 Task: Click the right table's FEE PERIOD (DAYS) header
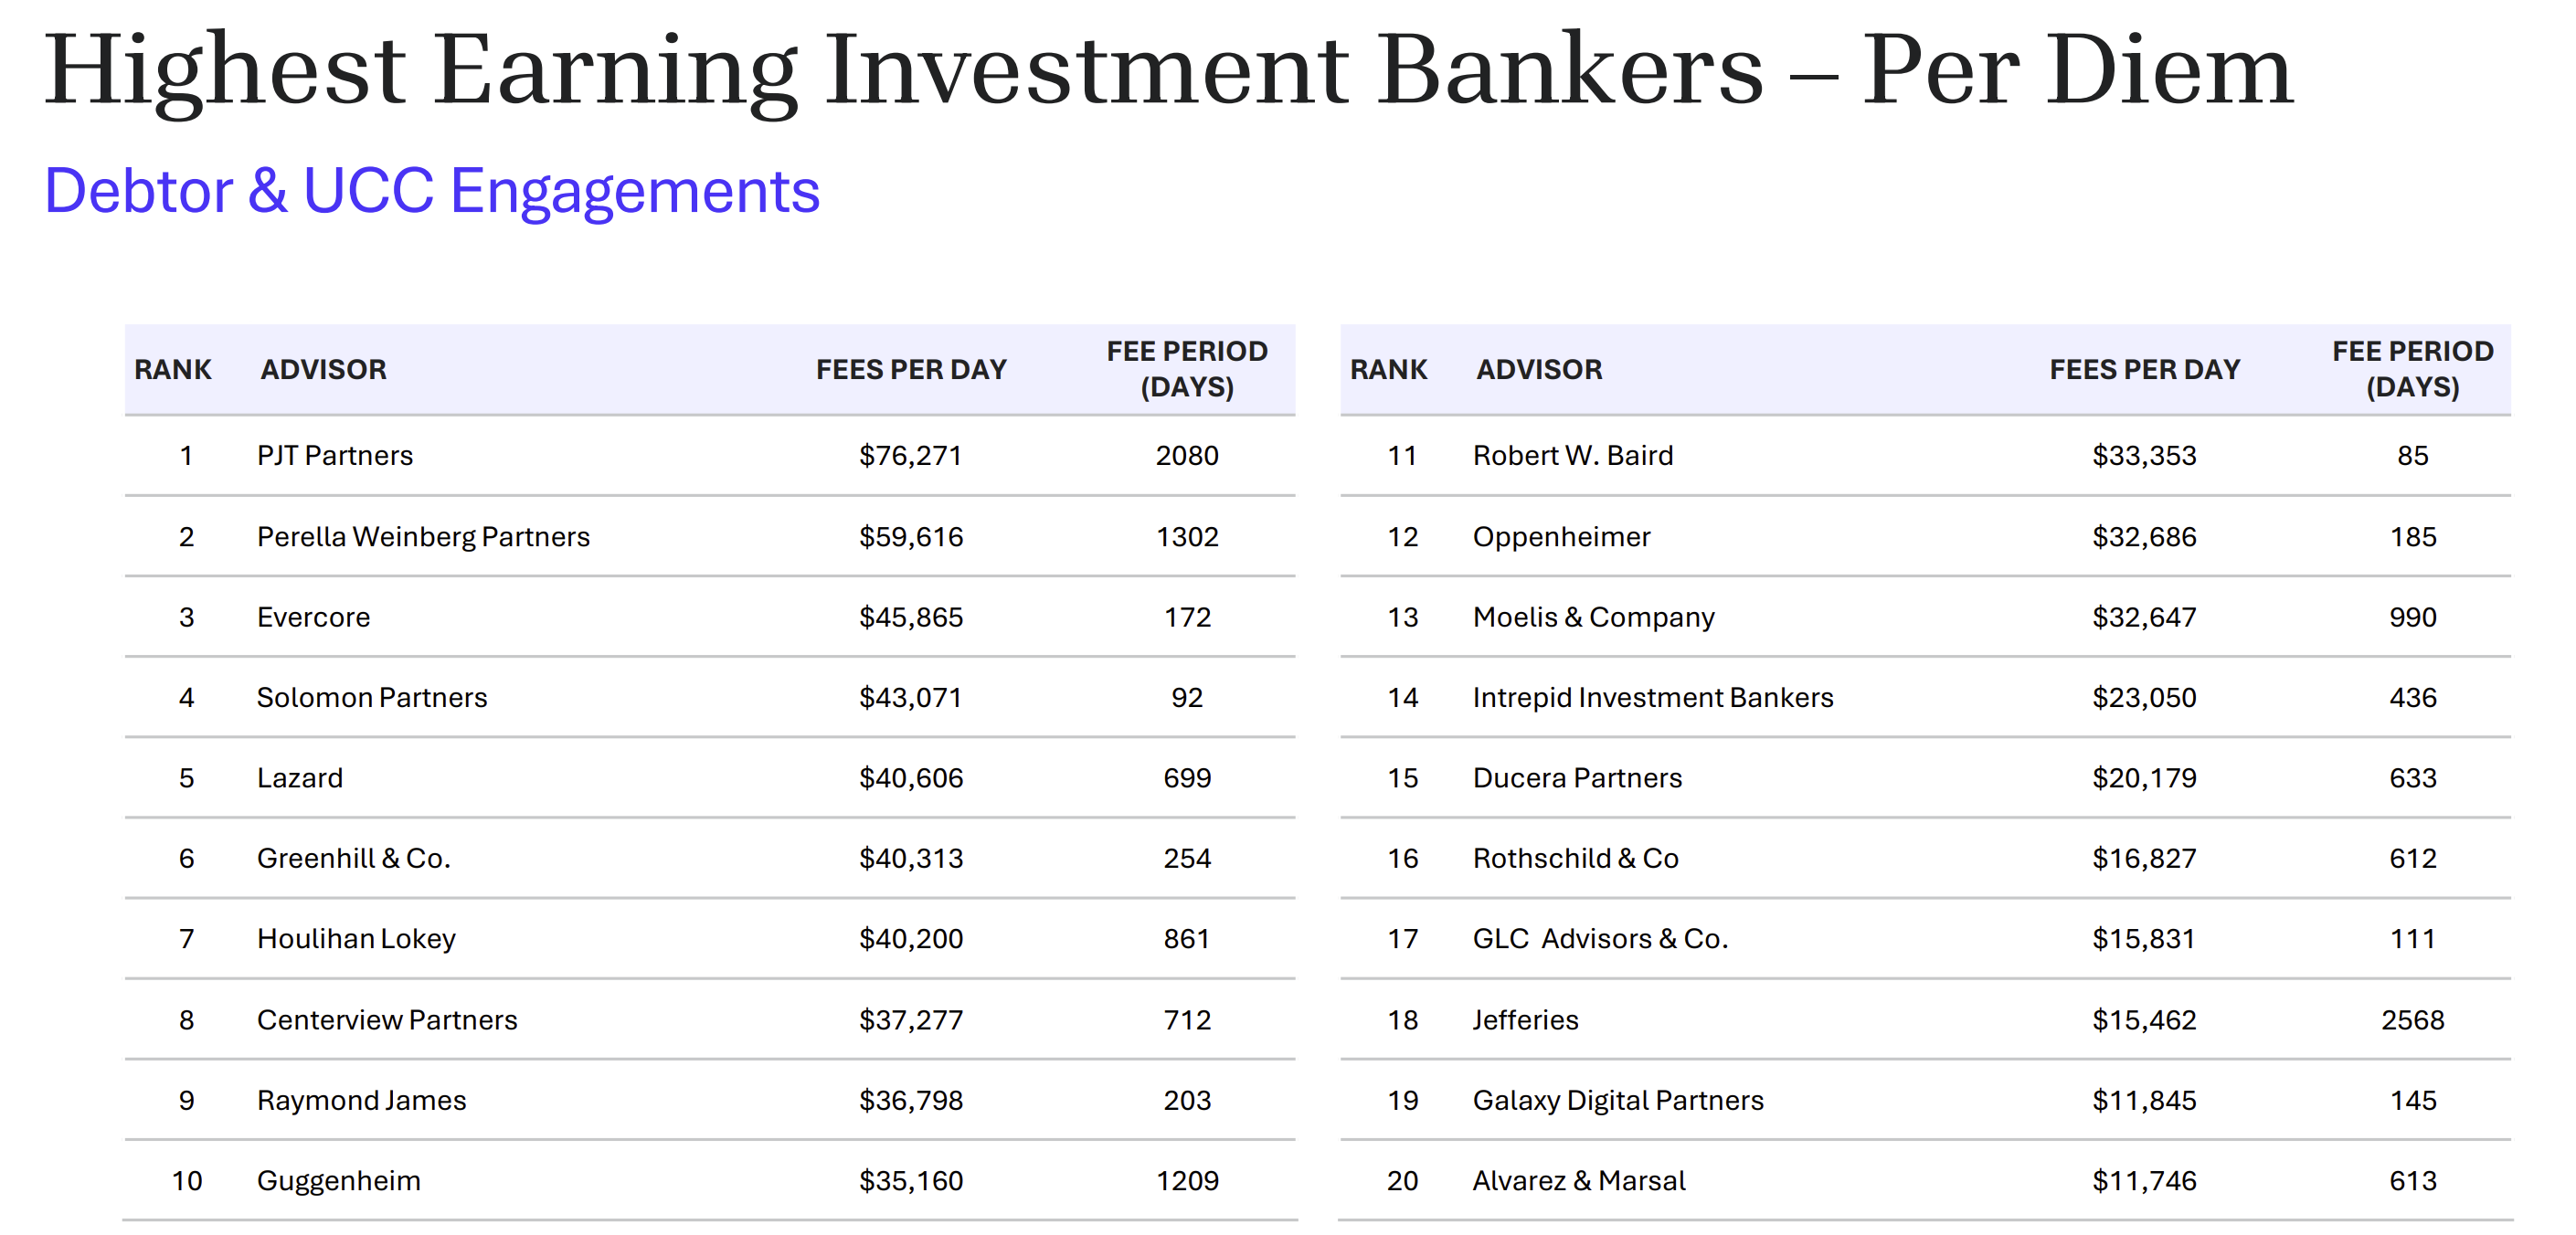2412,369
